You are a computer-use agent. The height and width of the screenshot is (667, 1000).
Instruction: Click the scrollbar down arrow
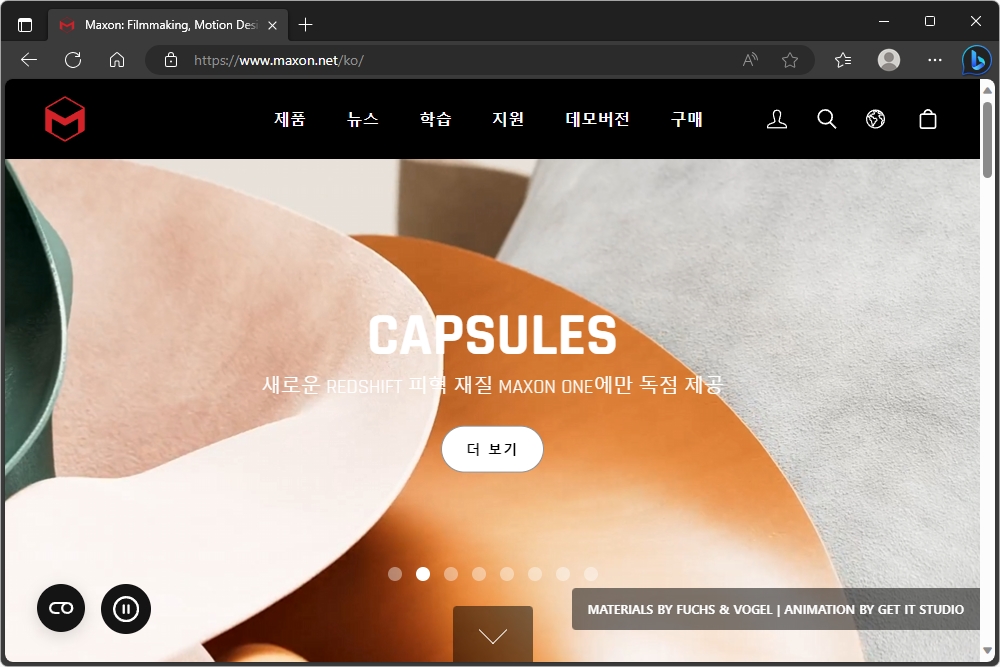[x=987, y=651]
